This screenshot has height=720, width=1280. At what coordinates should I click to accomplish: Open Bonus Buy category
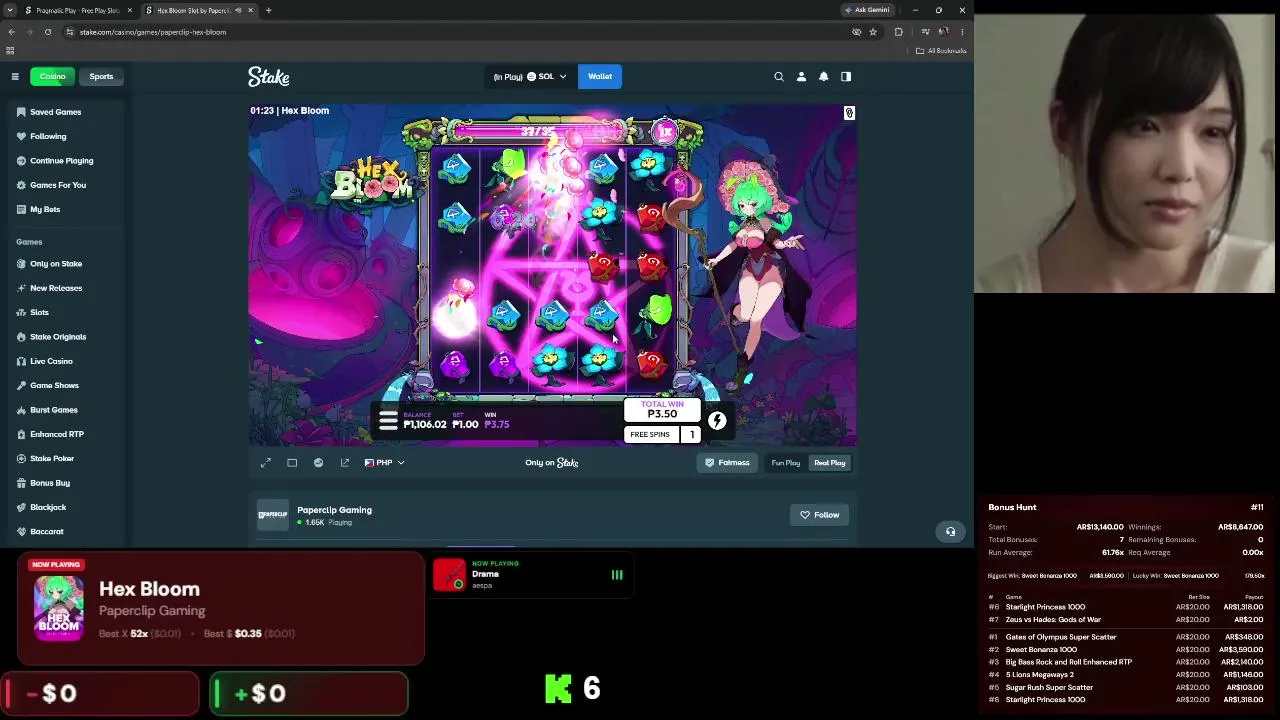pyautogui.click(x=50, y=483)
